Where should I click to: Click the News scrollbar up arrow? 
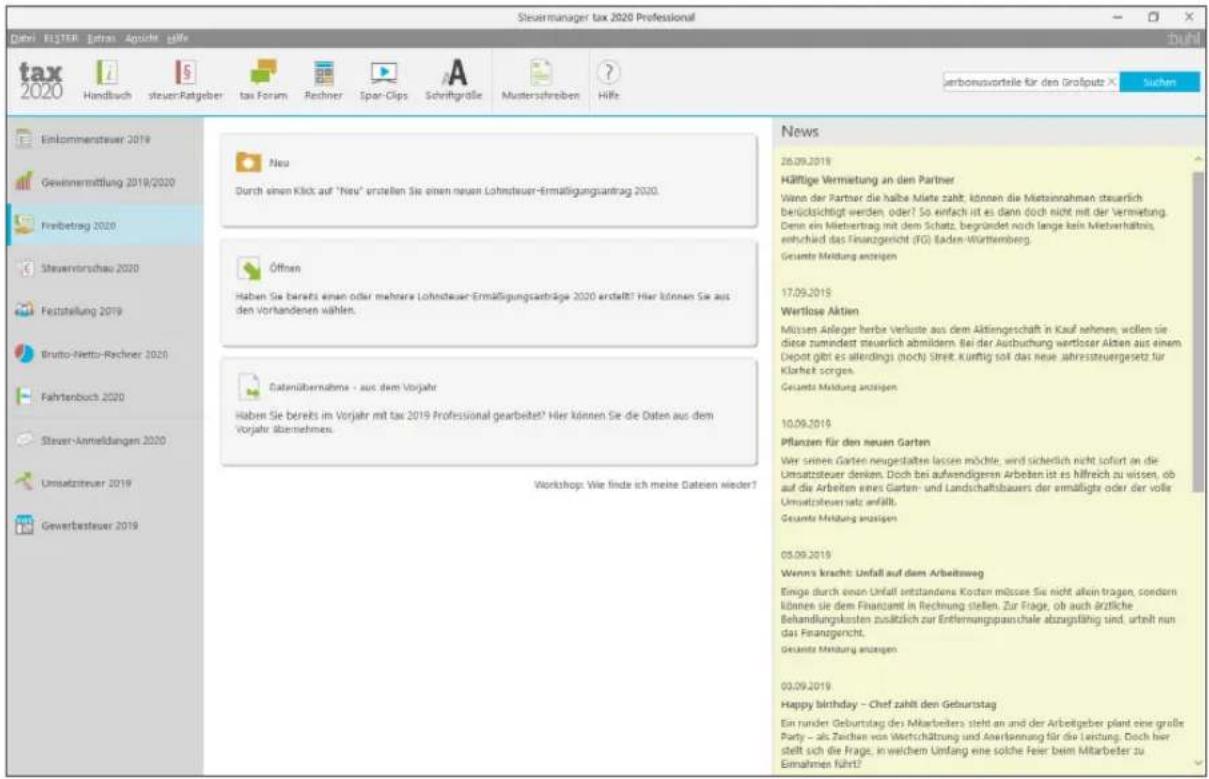1198,158
